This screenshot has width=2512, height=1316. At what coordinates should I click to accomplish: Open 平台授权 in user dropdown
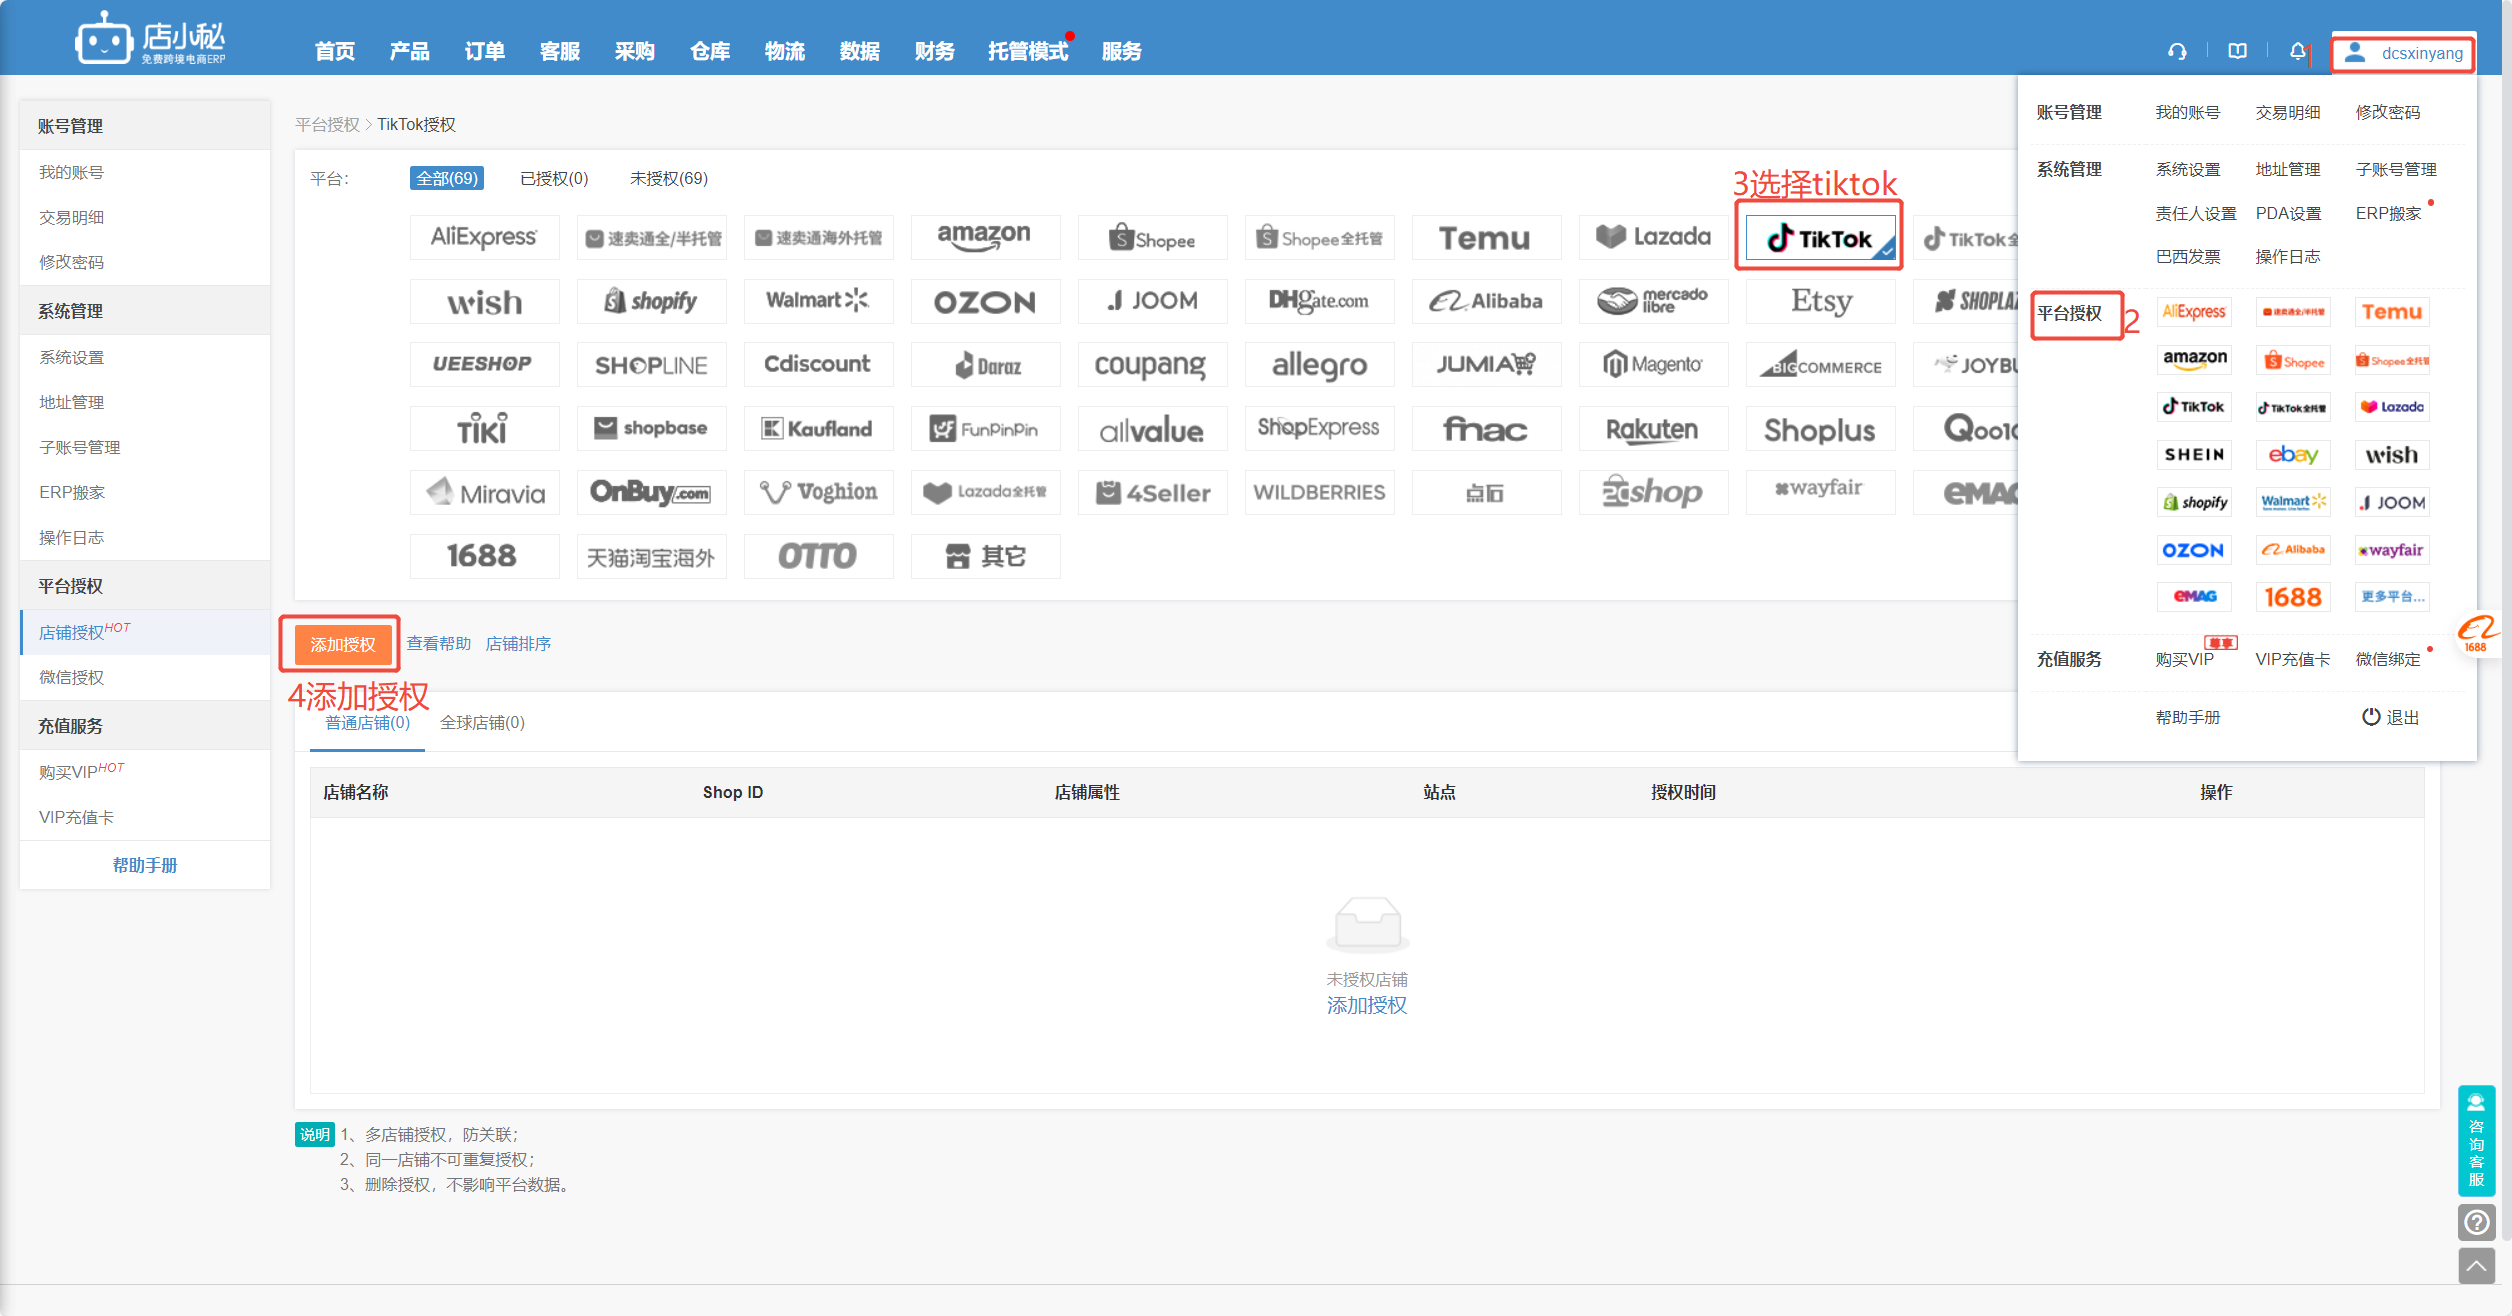(x=2070, y=313)
